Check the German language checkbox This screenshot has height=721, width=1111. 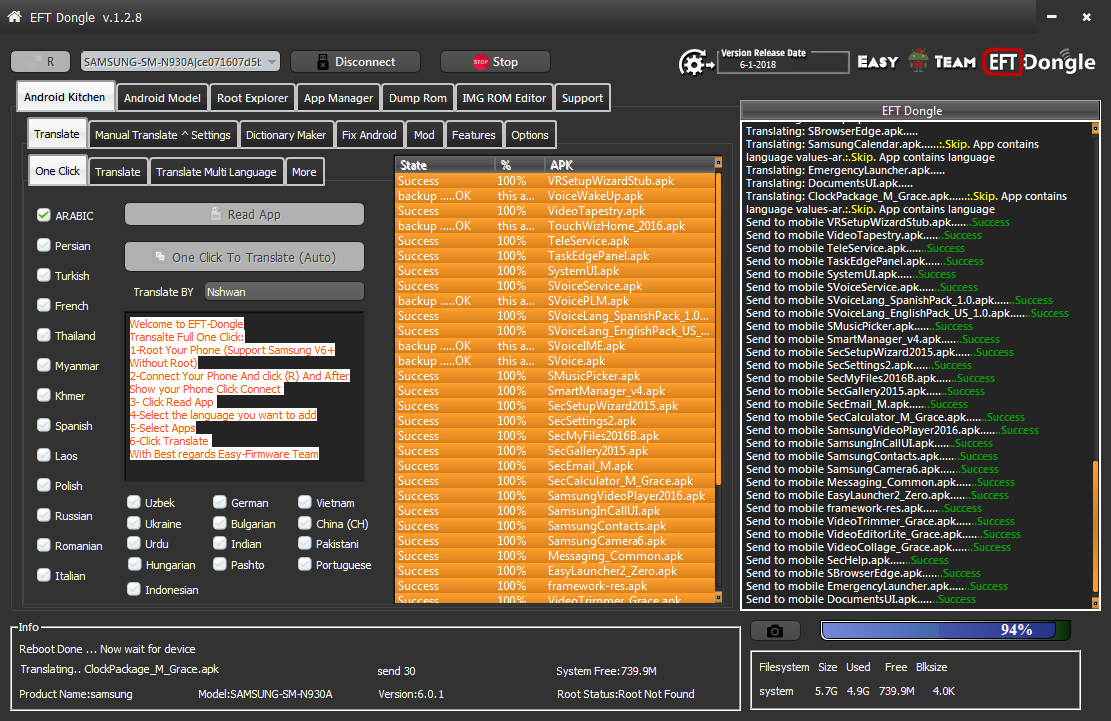(220, 502)
